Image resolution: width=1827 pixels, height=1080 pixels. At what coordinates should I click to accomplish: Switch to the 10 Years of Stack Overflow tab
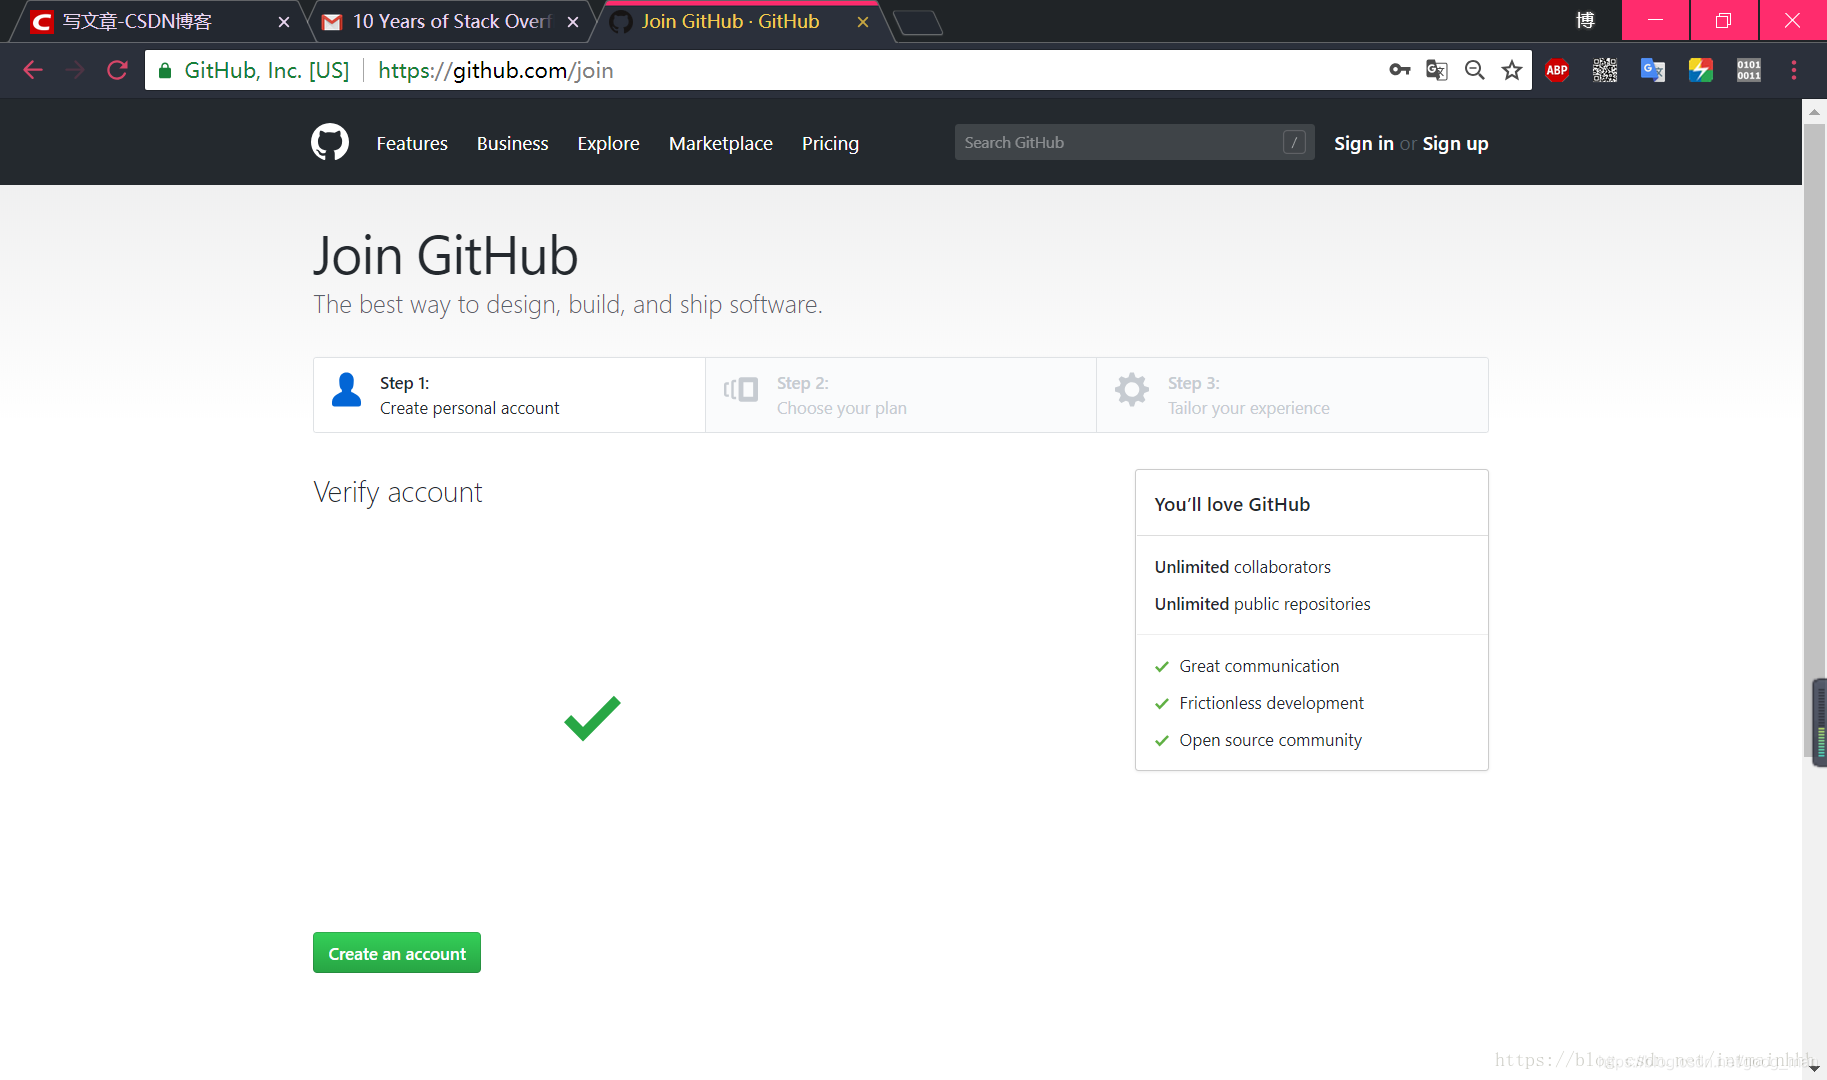point(450,22)
